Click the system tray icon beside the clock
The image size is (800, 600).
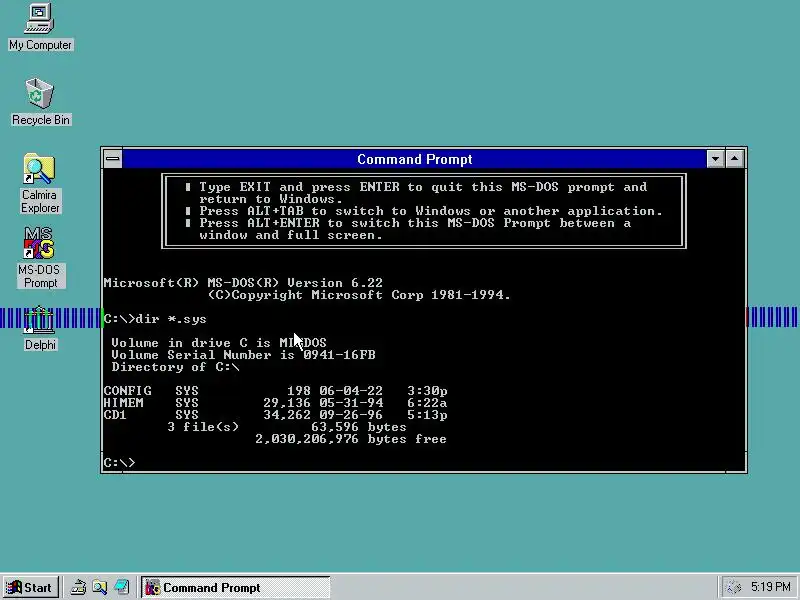[x=733, y=588]
